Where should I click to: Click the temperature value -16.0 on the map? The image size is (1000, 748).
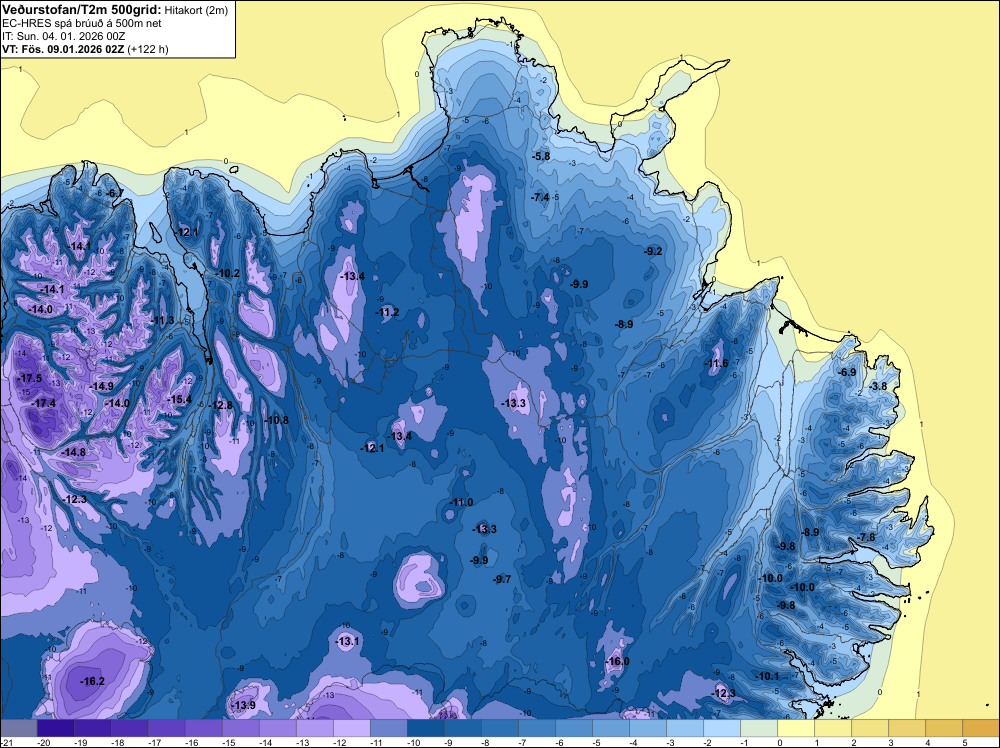point(617,662)
